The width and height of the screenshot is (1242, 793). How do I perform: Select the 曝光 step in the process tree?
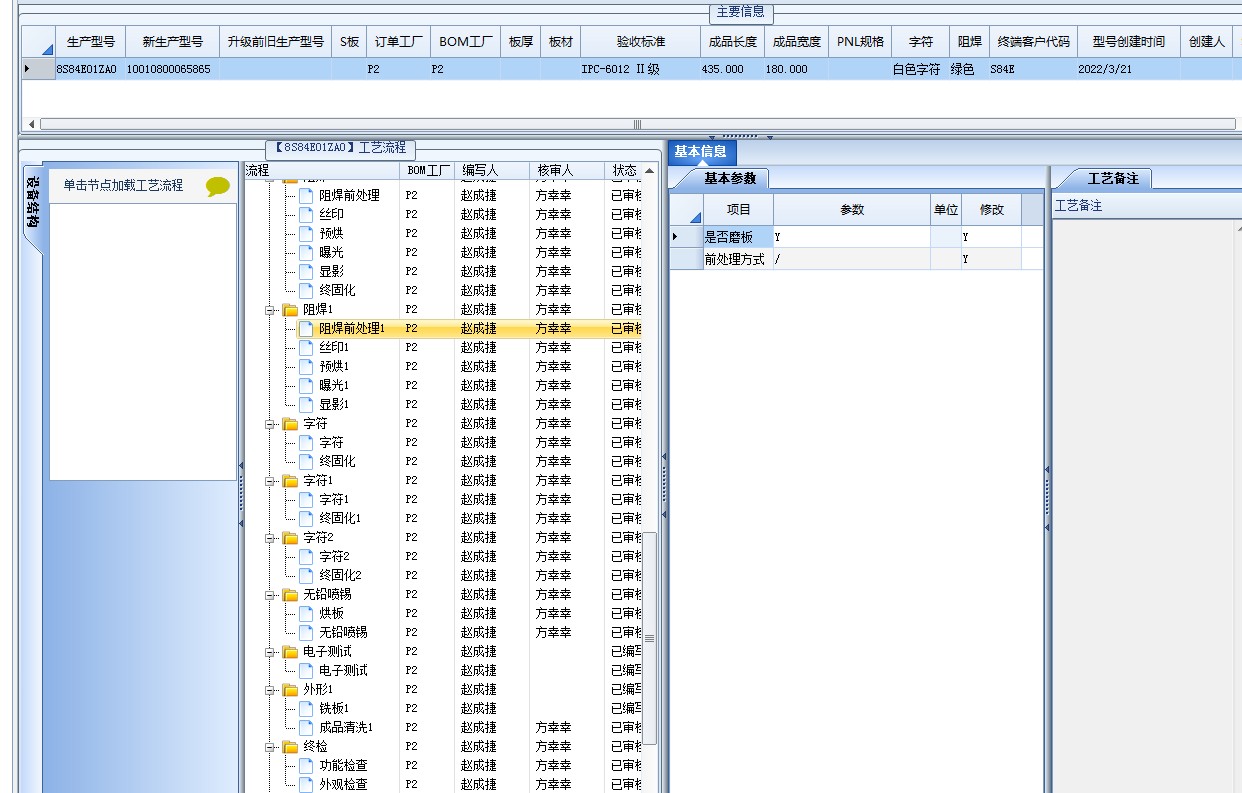[332, 252]
